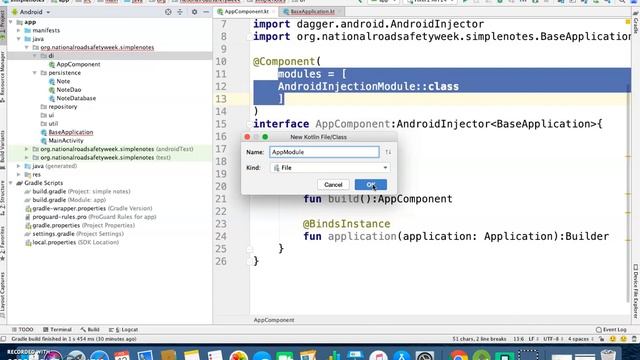Open the Build tool window
640x360 pixels.
click(90, 330)
